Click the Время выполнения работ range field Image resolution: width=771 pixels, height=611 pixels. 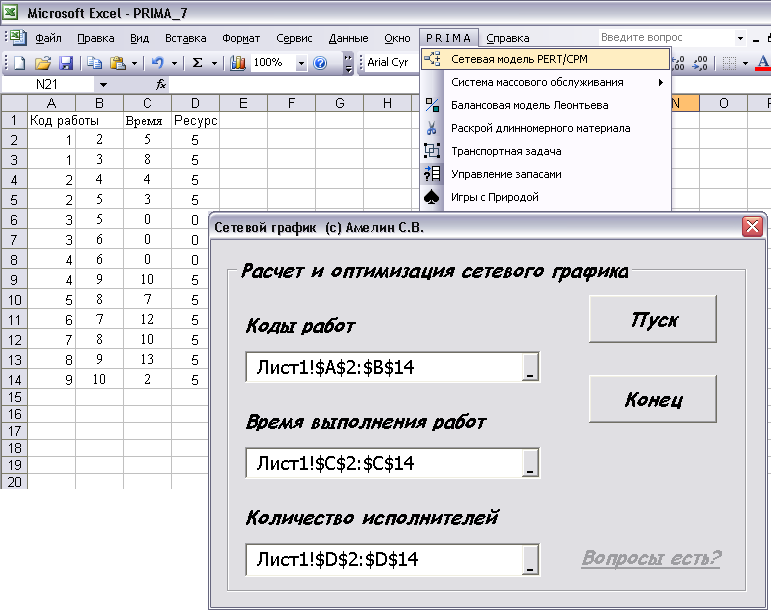392,463
